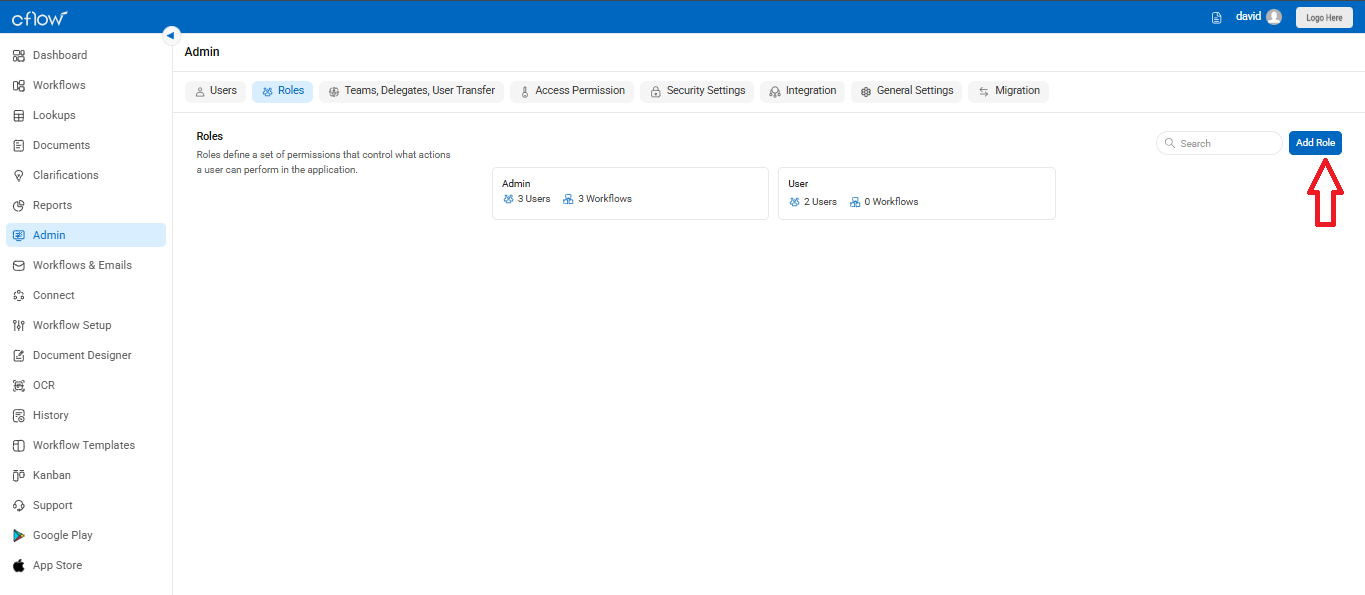Click "0 Workflows" in User card
This screenshot has width=1365, height=595.
(x=891, y=202)
